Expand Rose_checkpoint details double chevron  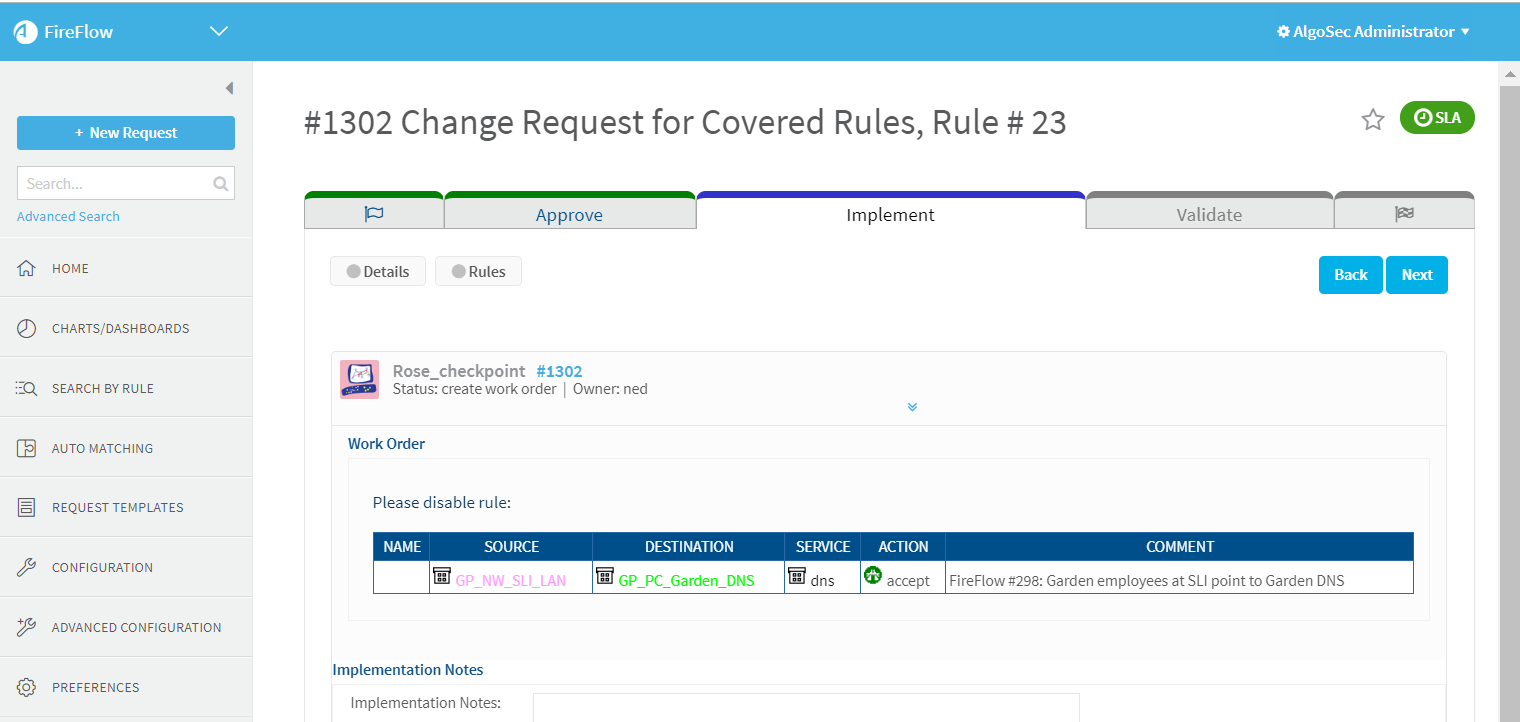[912, 407]
